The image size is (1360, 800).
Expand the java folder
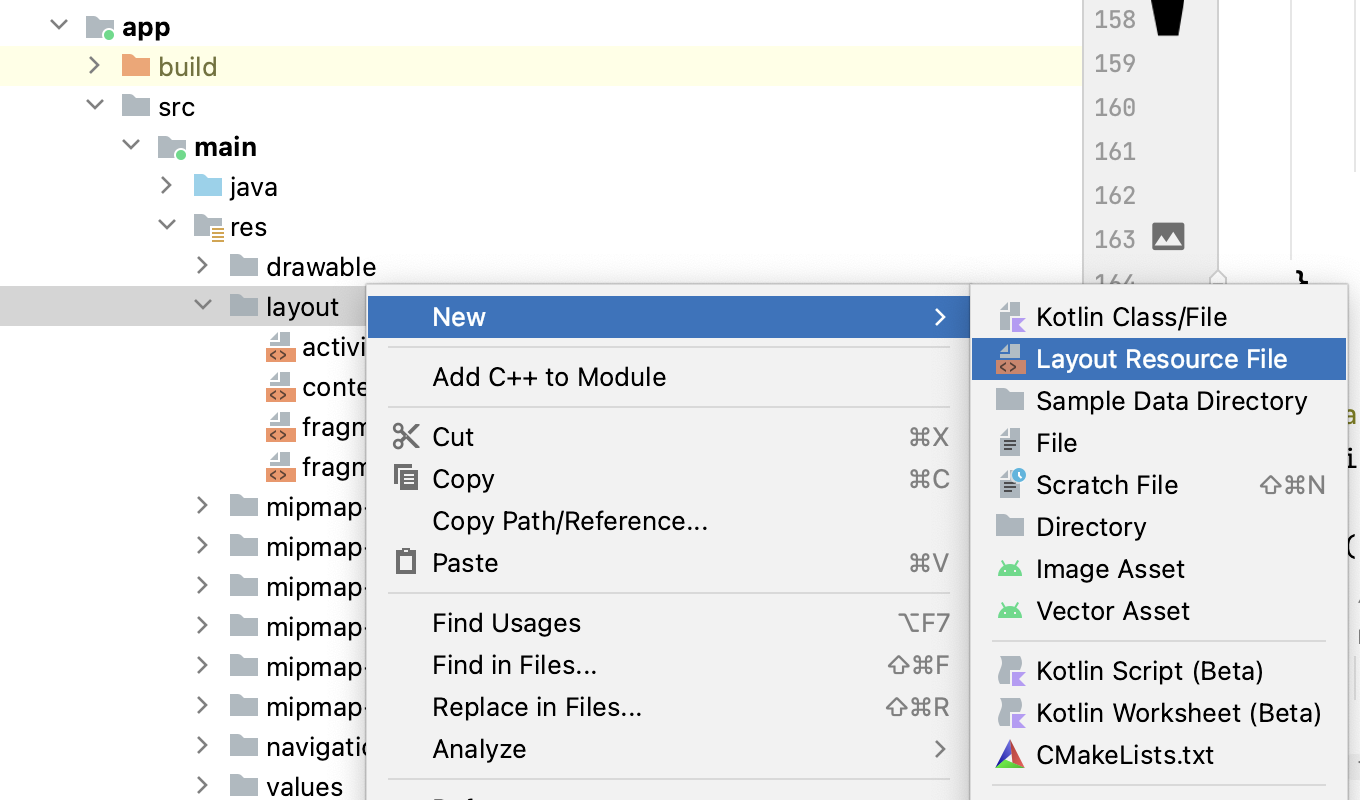(167, 186)
